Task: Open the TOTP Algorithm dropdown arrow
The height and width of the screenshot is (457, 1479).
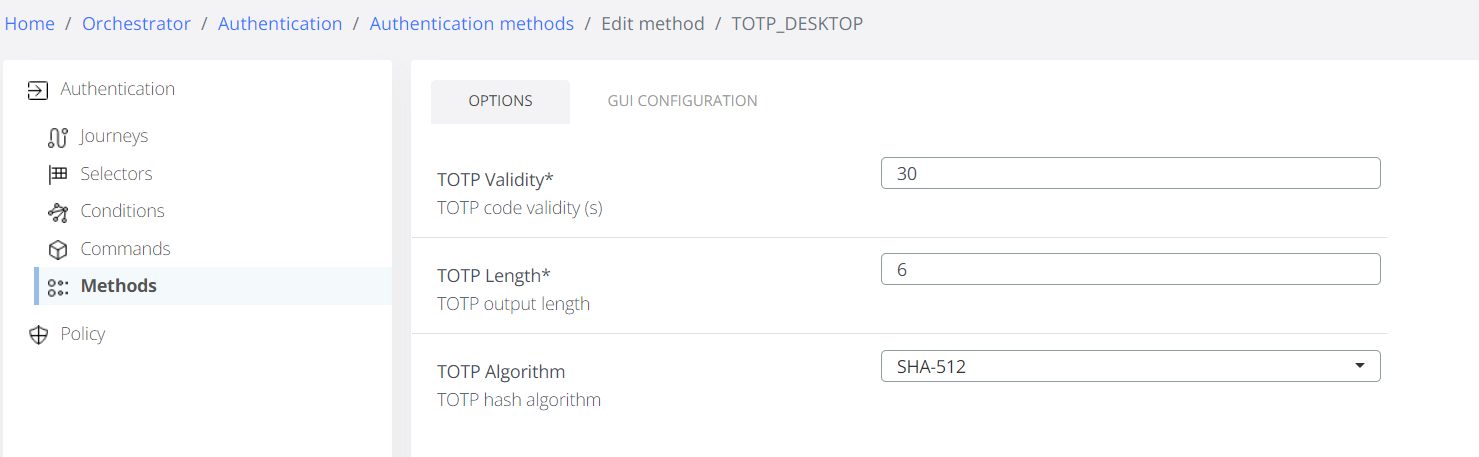Action: point(1359,366)
